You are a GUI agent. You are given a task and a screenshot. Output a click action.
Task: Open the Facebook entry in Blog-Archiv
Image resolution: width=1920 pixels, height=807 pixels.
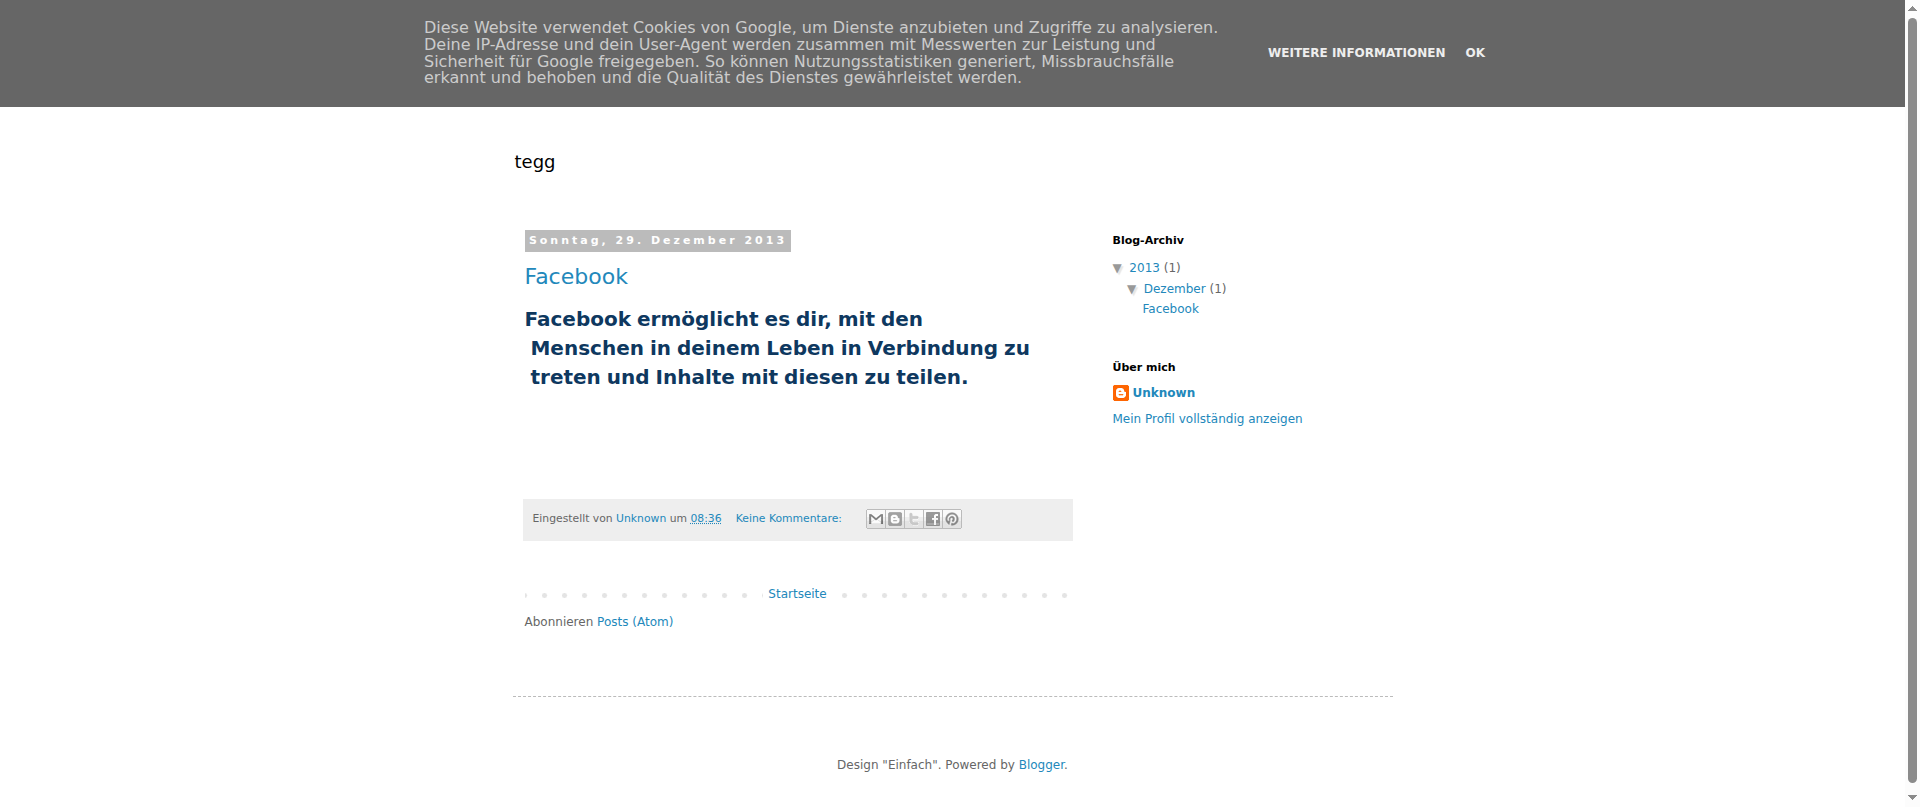(1170, 309)
